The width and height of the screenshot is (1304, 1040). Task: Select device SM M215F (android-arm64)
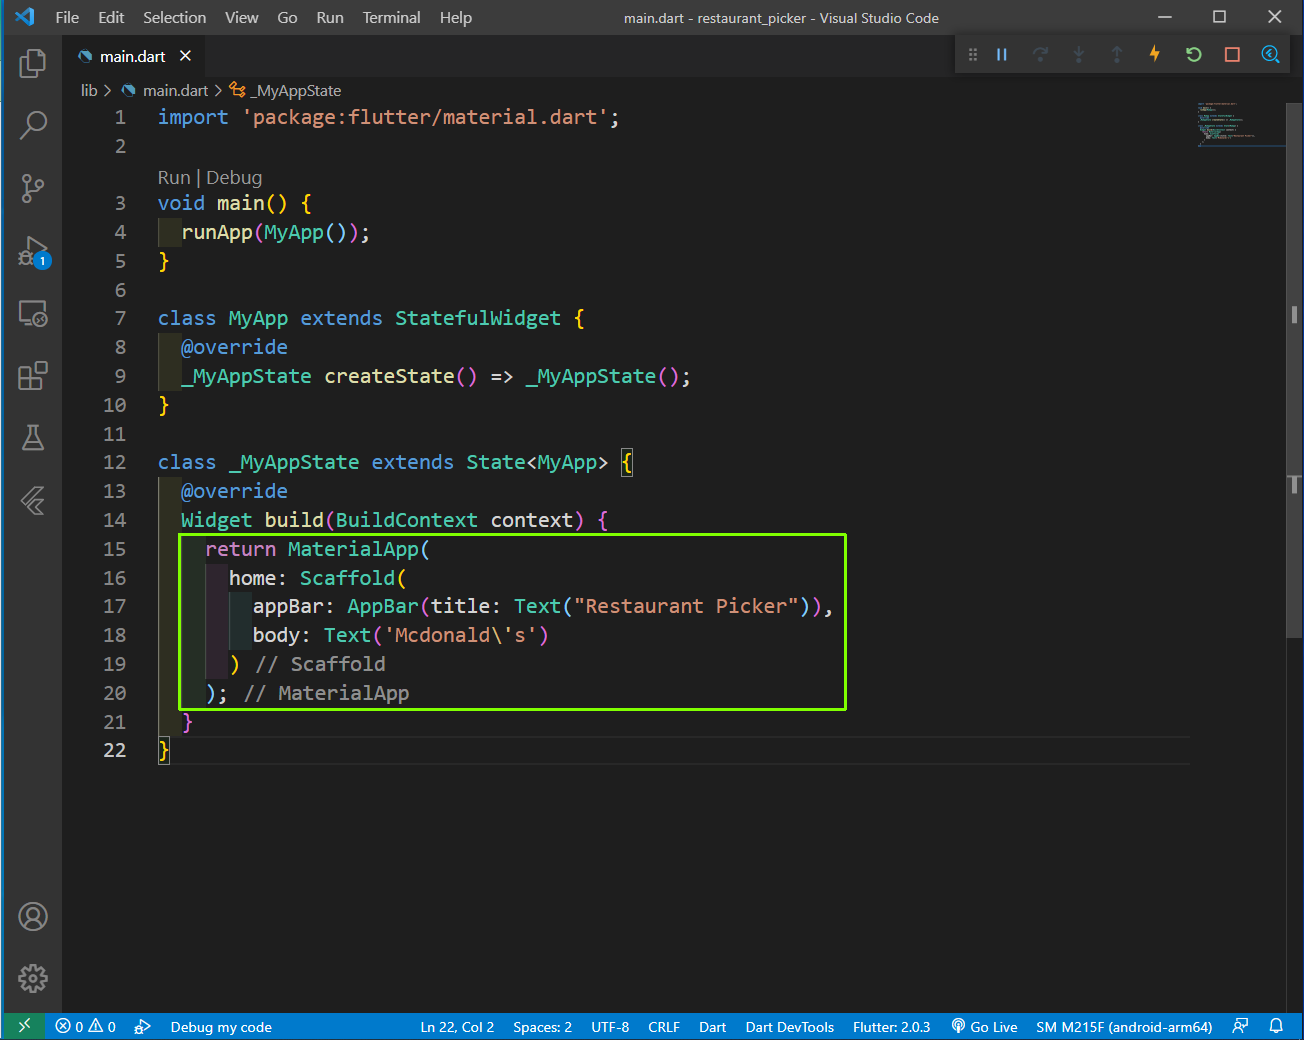tap(1124, 1026)
